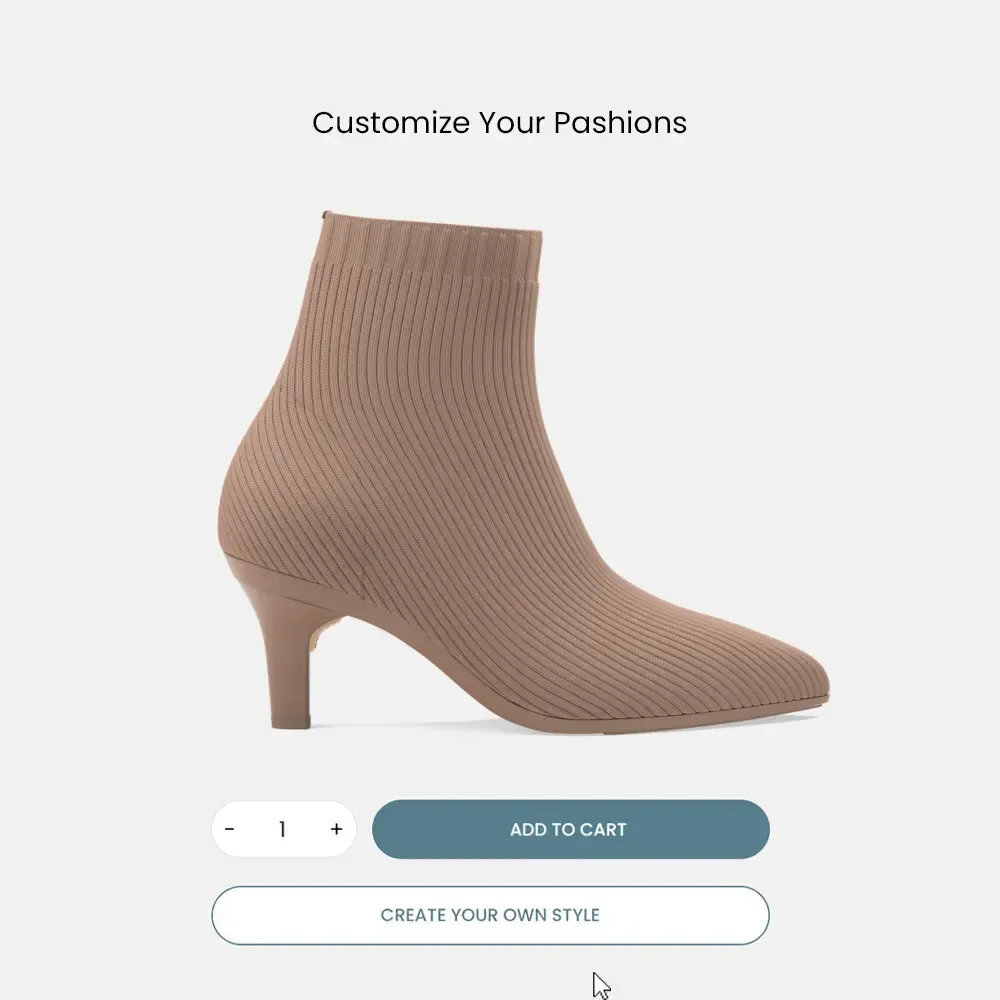The image size is (1000, 1000).
Task: Select the tan knit boot product image
Action: click(x=523, y=471)
